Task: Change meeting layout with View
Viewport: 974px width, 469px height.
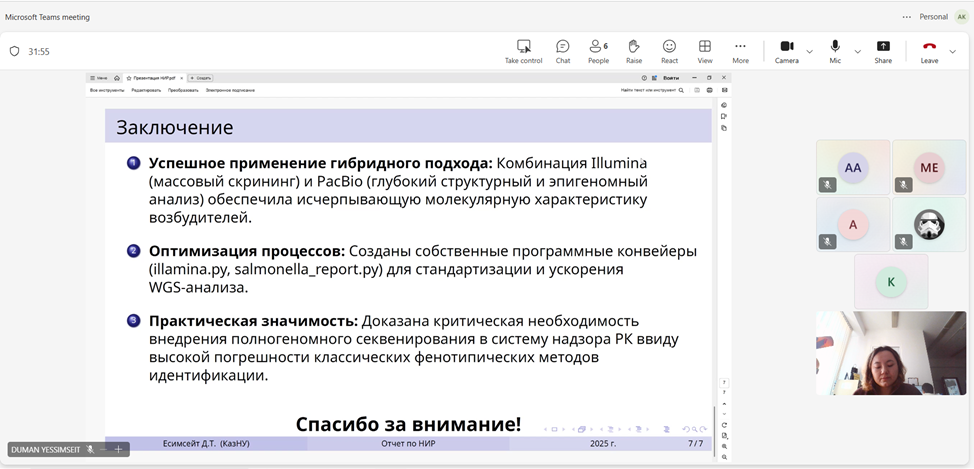Action: point(705,52)
